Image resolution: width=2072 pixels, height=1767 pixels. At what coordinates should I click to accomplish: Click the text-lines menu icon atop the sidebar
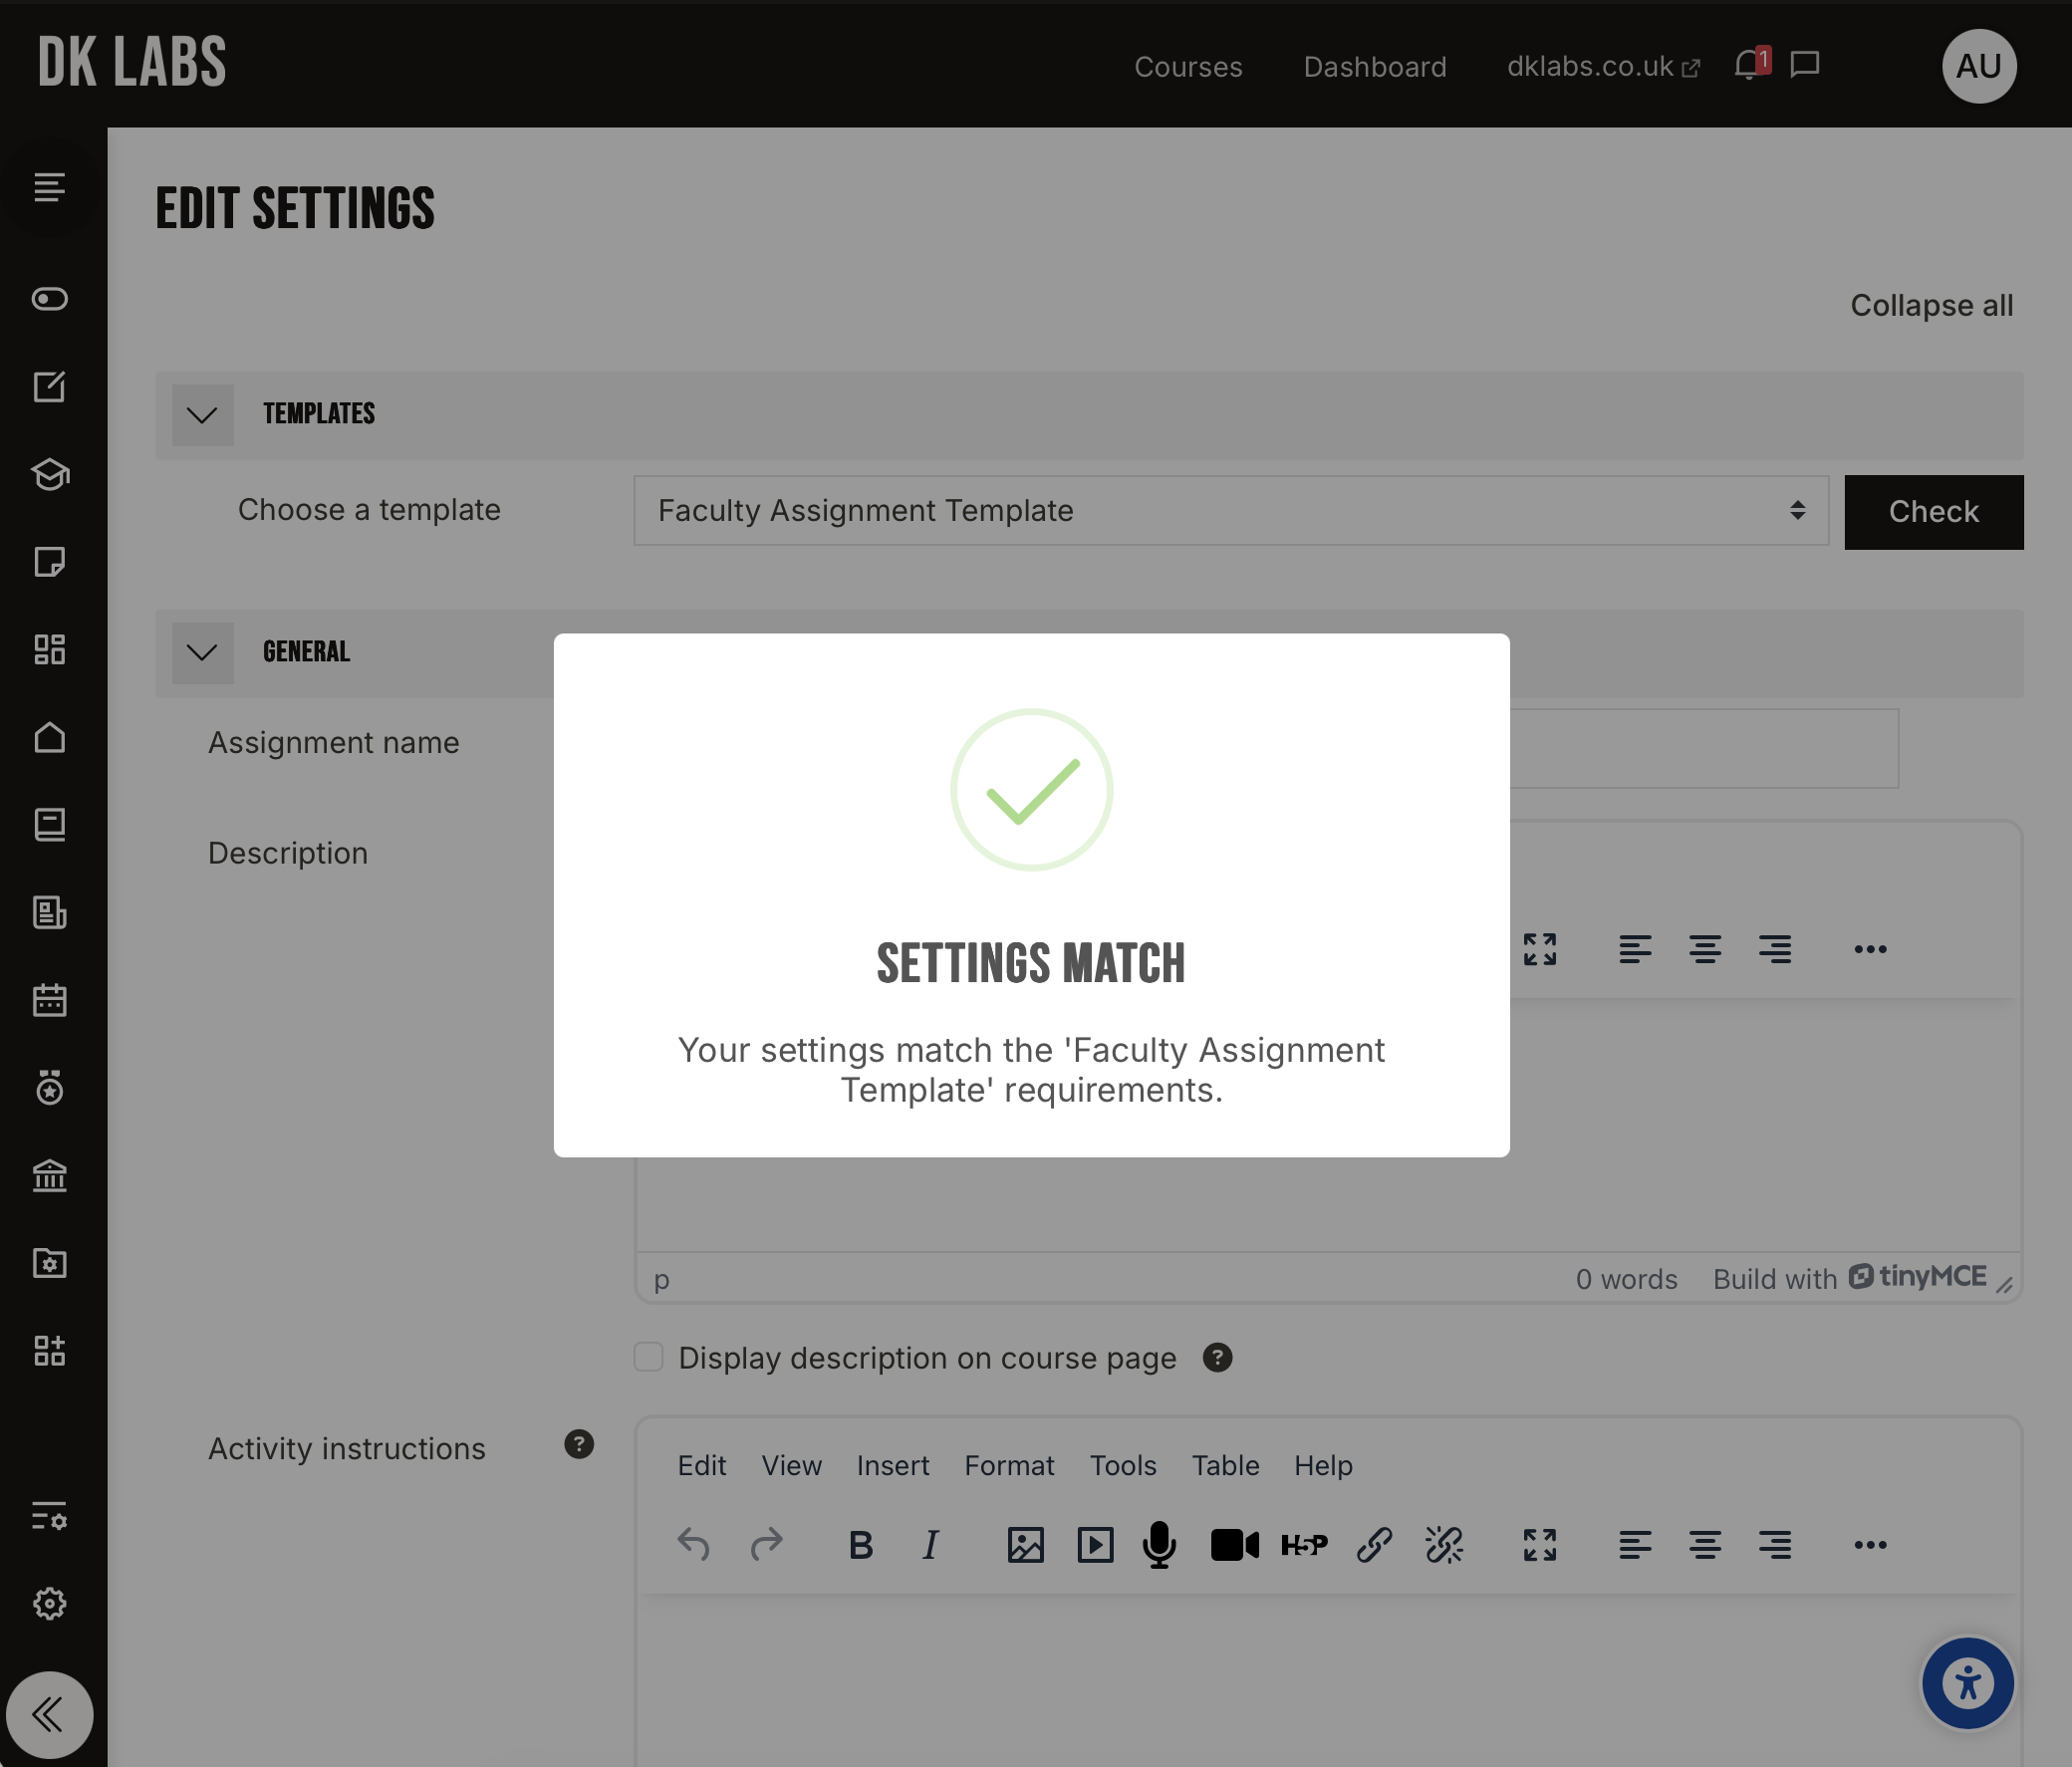[49, 187]
